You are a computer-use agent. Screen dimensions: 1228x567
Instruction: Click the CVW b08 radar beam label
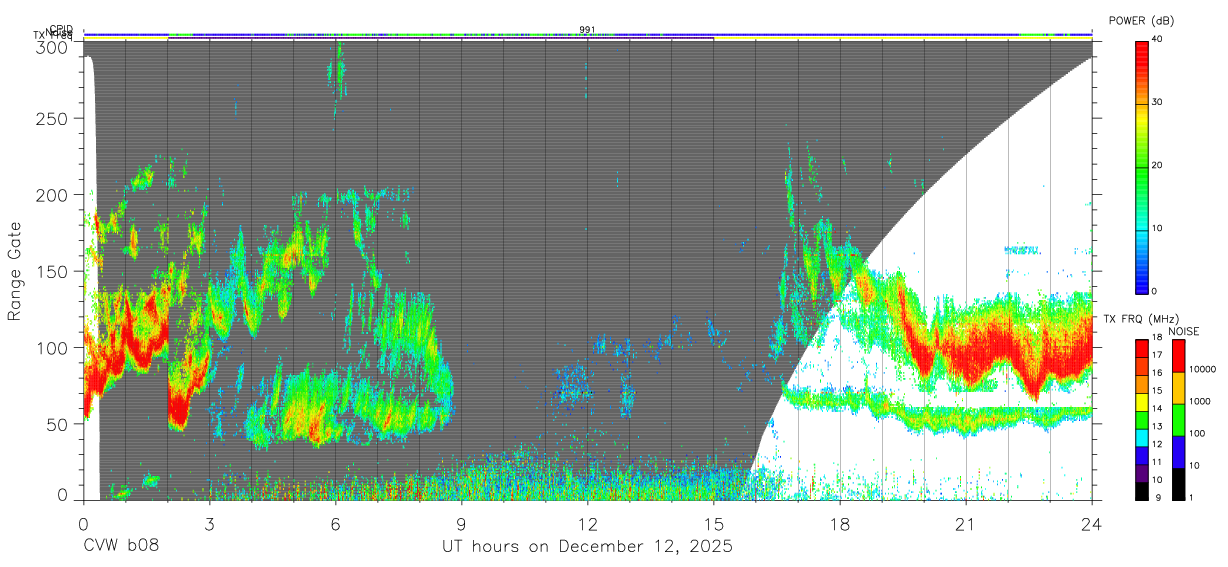(121, 546)
